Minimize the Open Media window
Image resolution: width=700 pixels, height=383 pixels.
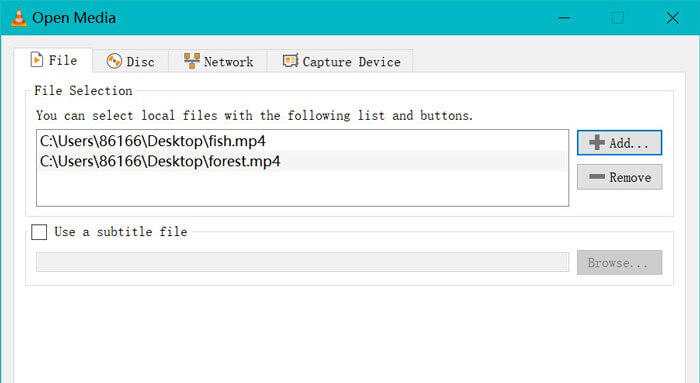(x=564, y=18)
